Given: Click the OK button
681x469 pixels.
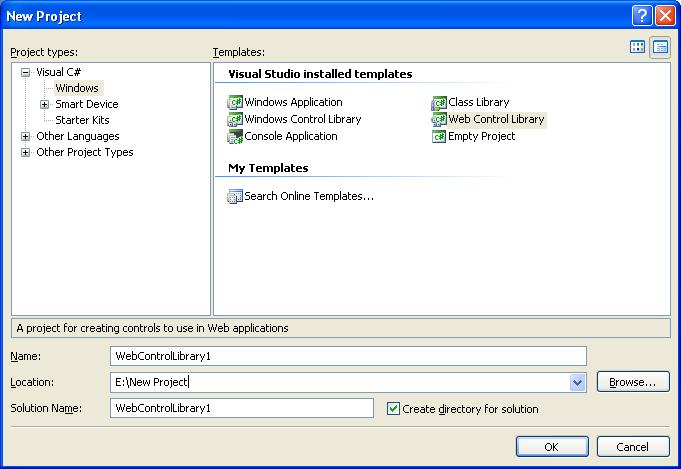Looking at the screenshot, I should coord(552,447).
